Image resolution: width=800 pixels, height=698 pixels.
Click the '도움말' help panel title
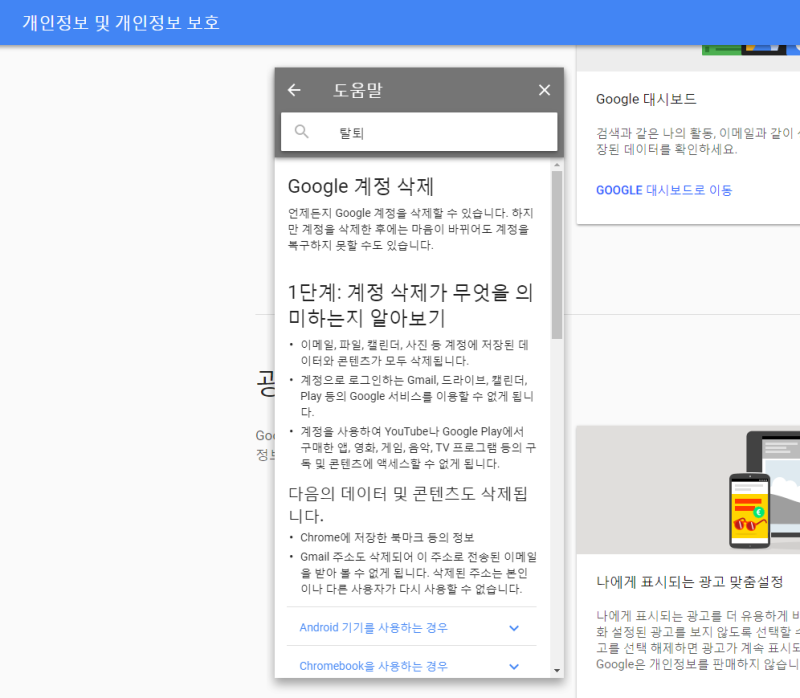358,90
